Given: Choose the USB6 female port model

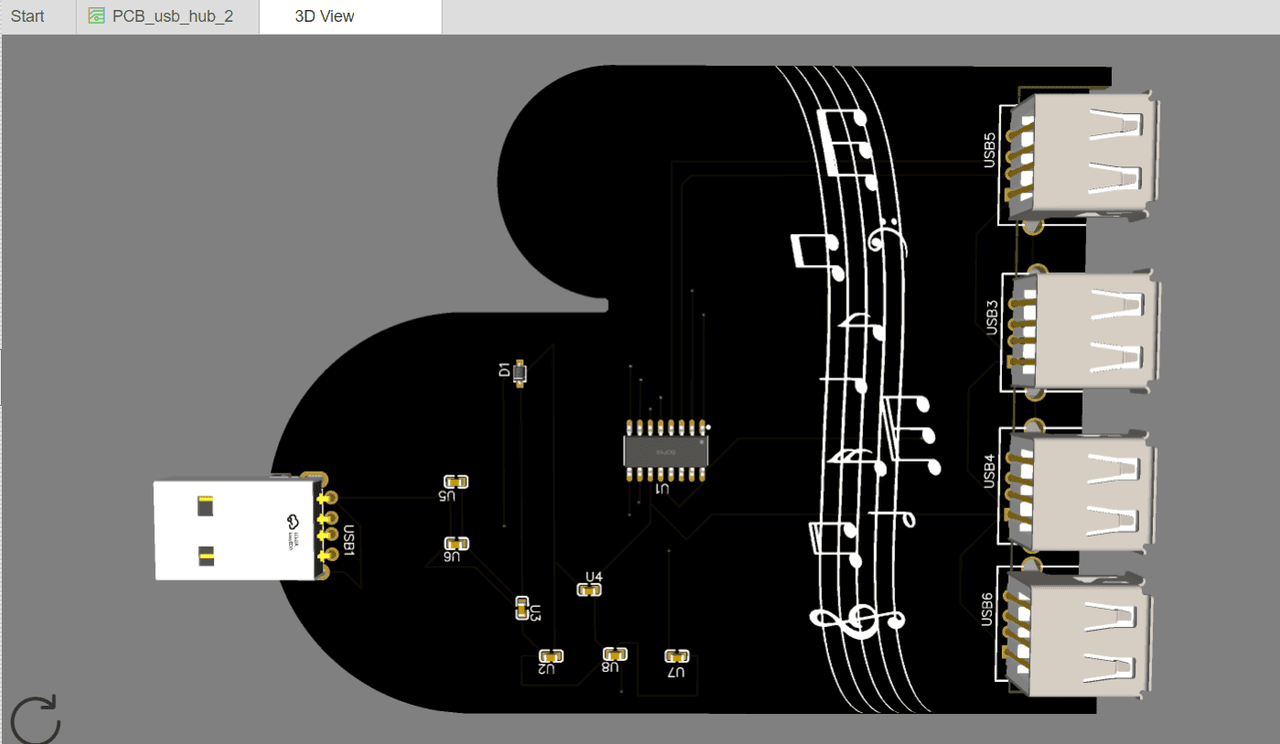Looking at the screenshot, I should click(1078, 634).
